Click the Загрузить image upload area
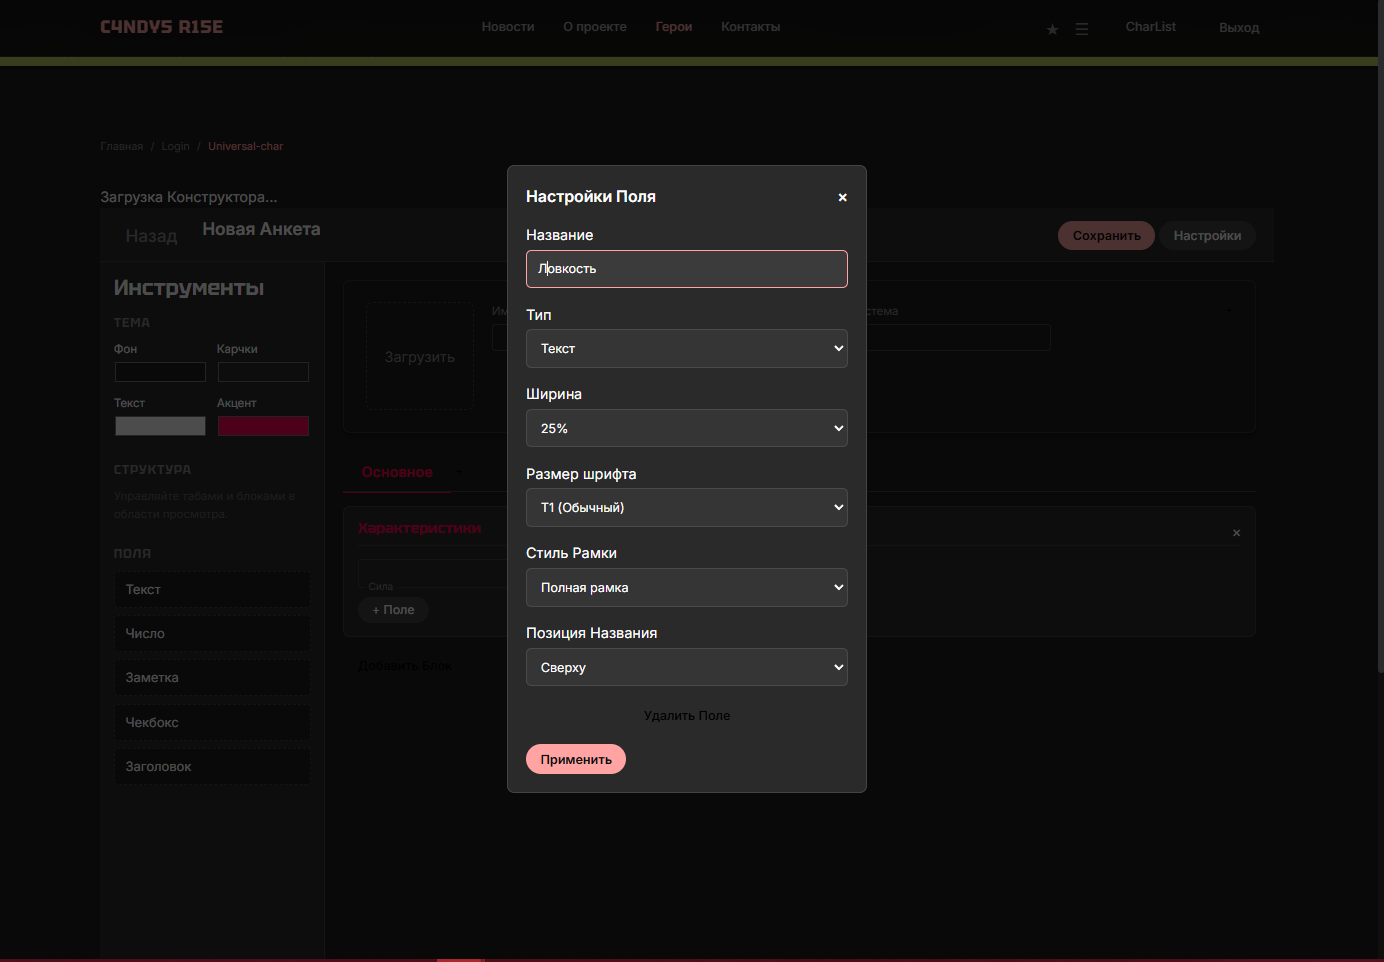1384x962 pixels. tap(420, 356)
